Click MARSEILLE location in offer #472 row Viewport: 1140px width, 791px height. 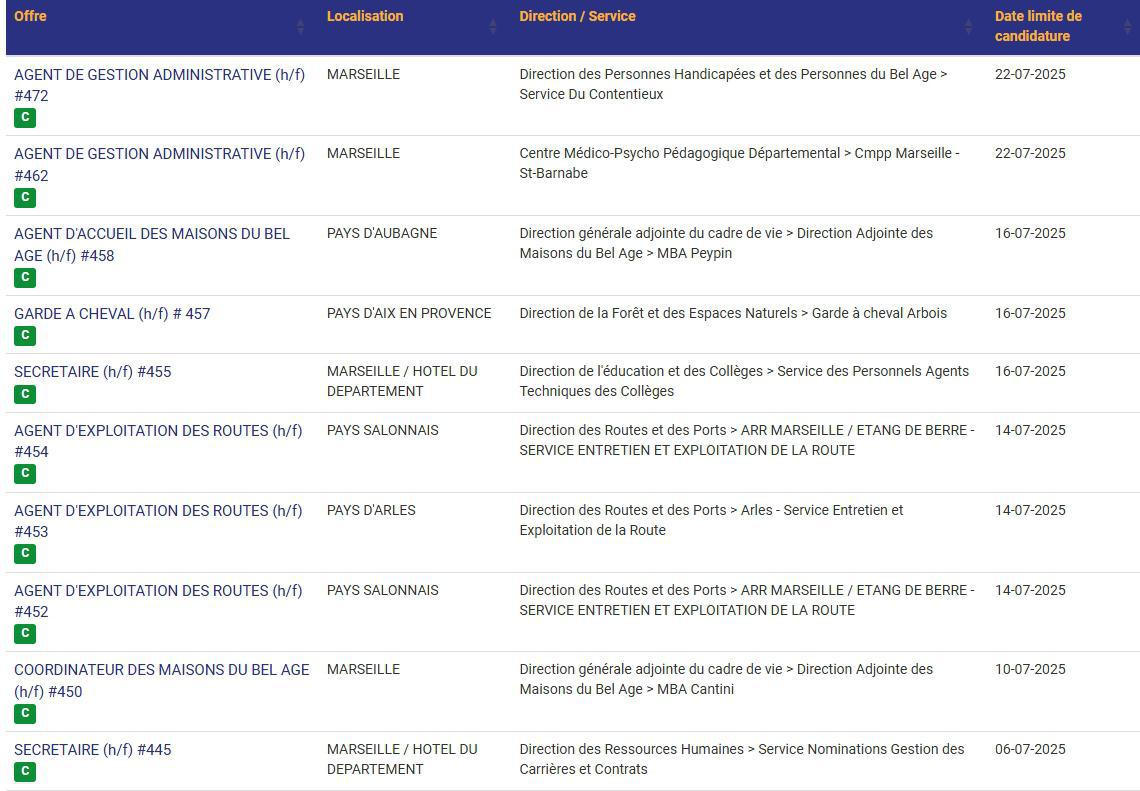pyautogui.click(x=364, y=74)
